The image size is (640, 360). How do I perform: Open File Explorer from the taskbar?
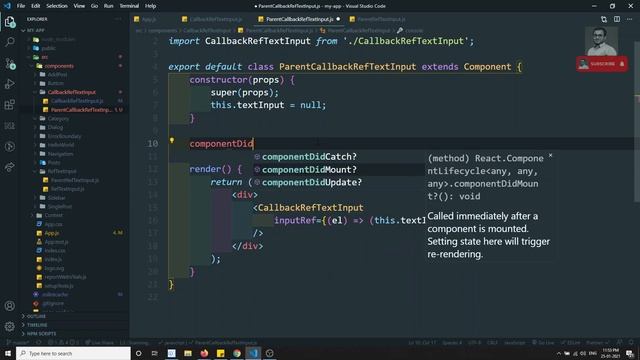188,353
